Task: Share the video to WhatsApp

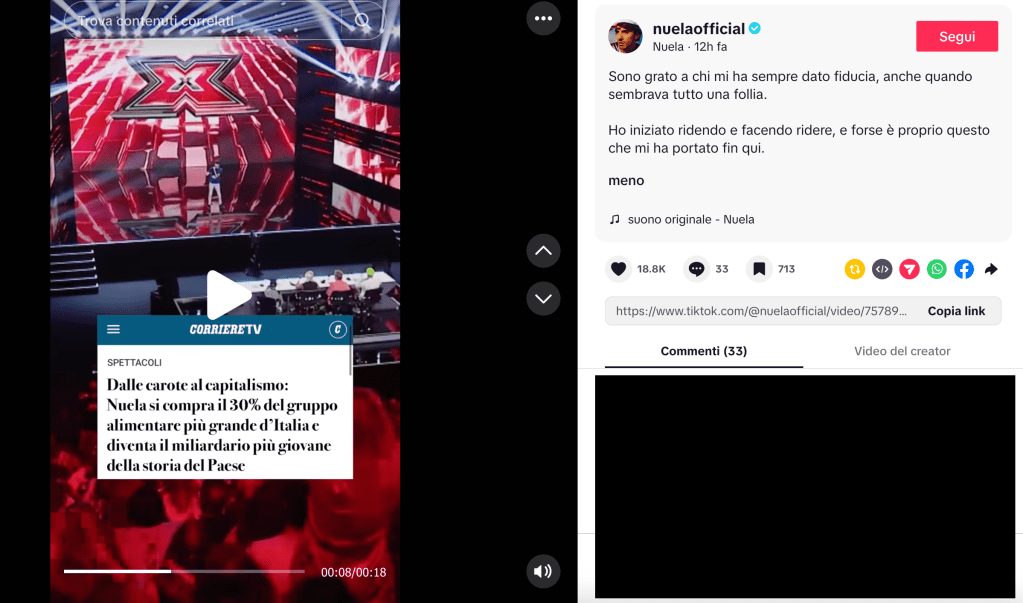Action: (937, 269)
